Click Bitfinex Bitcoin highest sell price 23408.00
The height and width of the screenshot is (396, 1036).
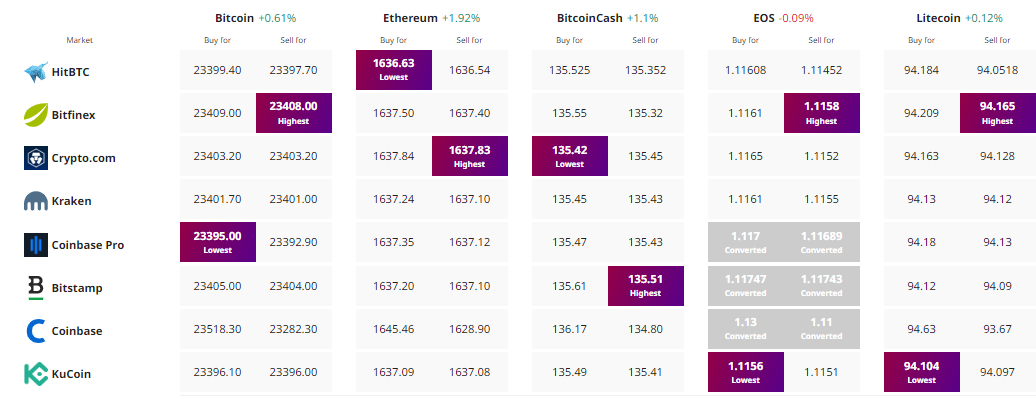tap(294, 113)
